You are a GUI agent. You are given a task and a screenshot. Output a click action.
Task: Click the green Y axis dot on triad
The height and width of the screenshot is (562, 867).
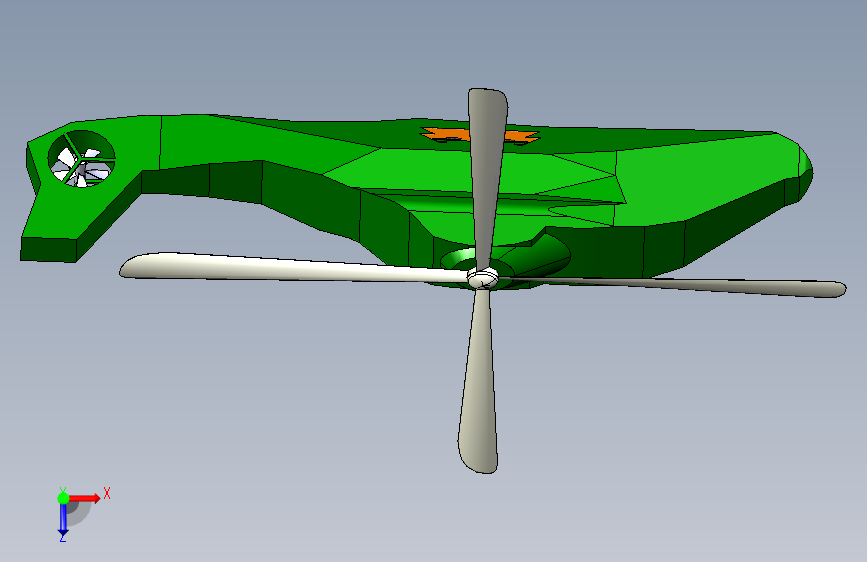[x=63, y=498]
